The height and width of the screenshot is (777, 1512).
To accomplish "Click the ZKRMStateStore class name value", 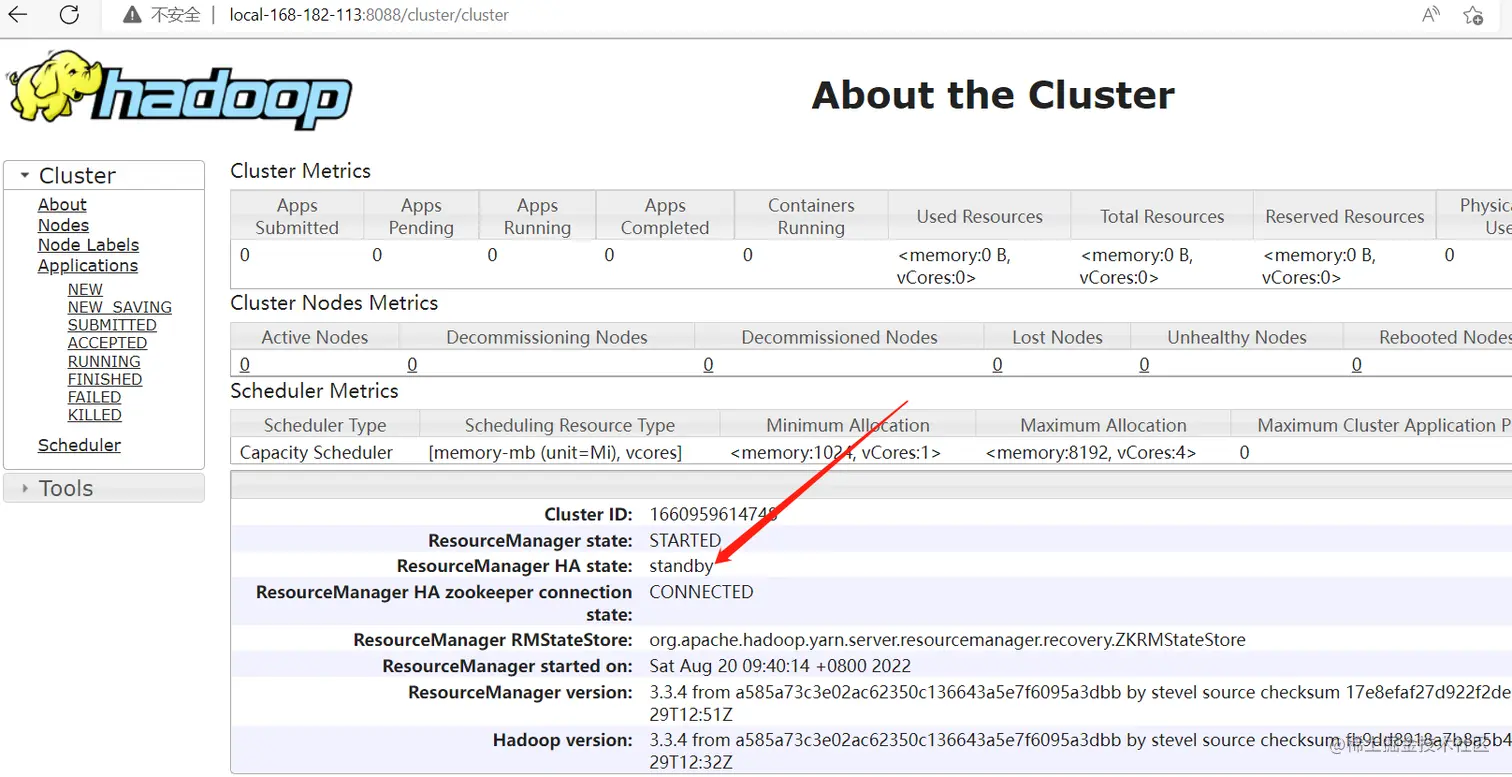I will point(947,640).
